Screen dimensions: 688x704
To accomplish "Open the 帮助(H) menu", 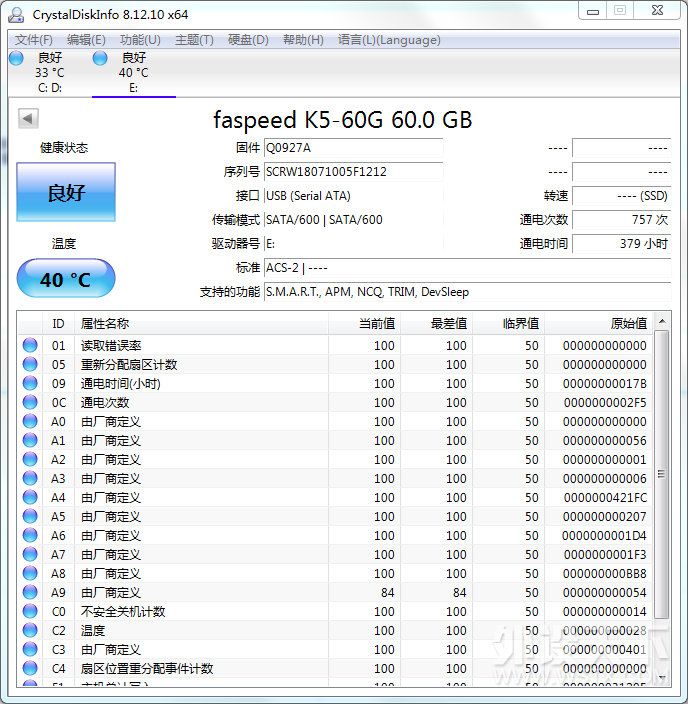I will click(x=303, y=40).
